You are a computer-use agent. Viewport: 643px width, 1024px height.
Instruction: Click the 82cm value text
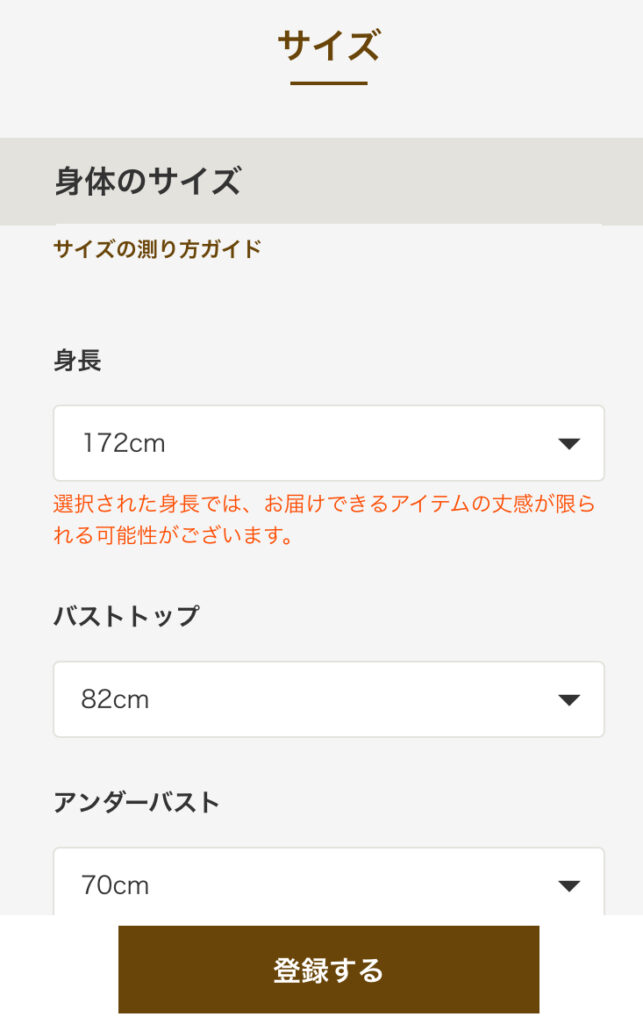[x=115, y=699]
